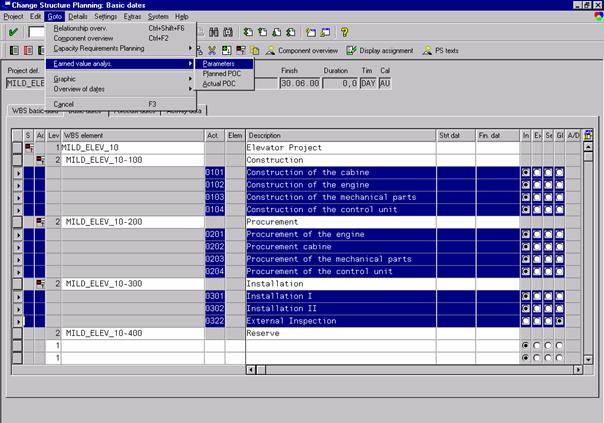Click row selector arrow for activity 0322
This screenshot has width=604, height=423.
click(x=17, y=321)
